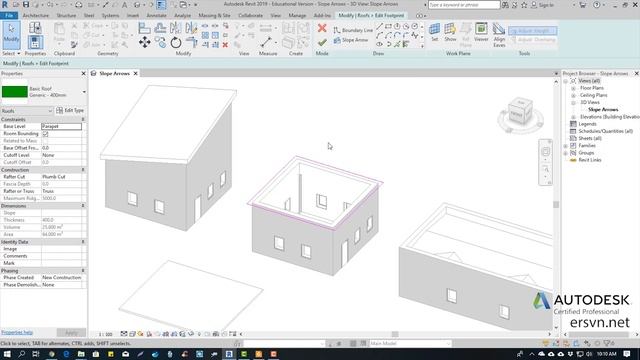Close the Slope Arrows view tab

[x=136, y=73]
